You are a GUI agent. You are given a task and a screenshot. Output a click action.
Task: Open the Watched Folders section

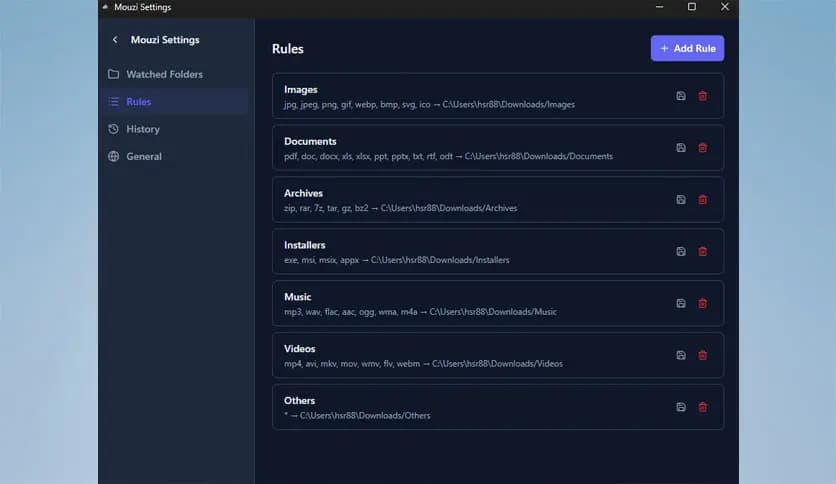point(175,74)
